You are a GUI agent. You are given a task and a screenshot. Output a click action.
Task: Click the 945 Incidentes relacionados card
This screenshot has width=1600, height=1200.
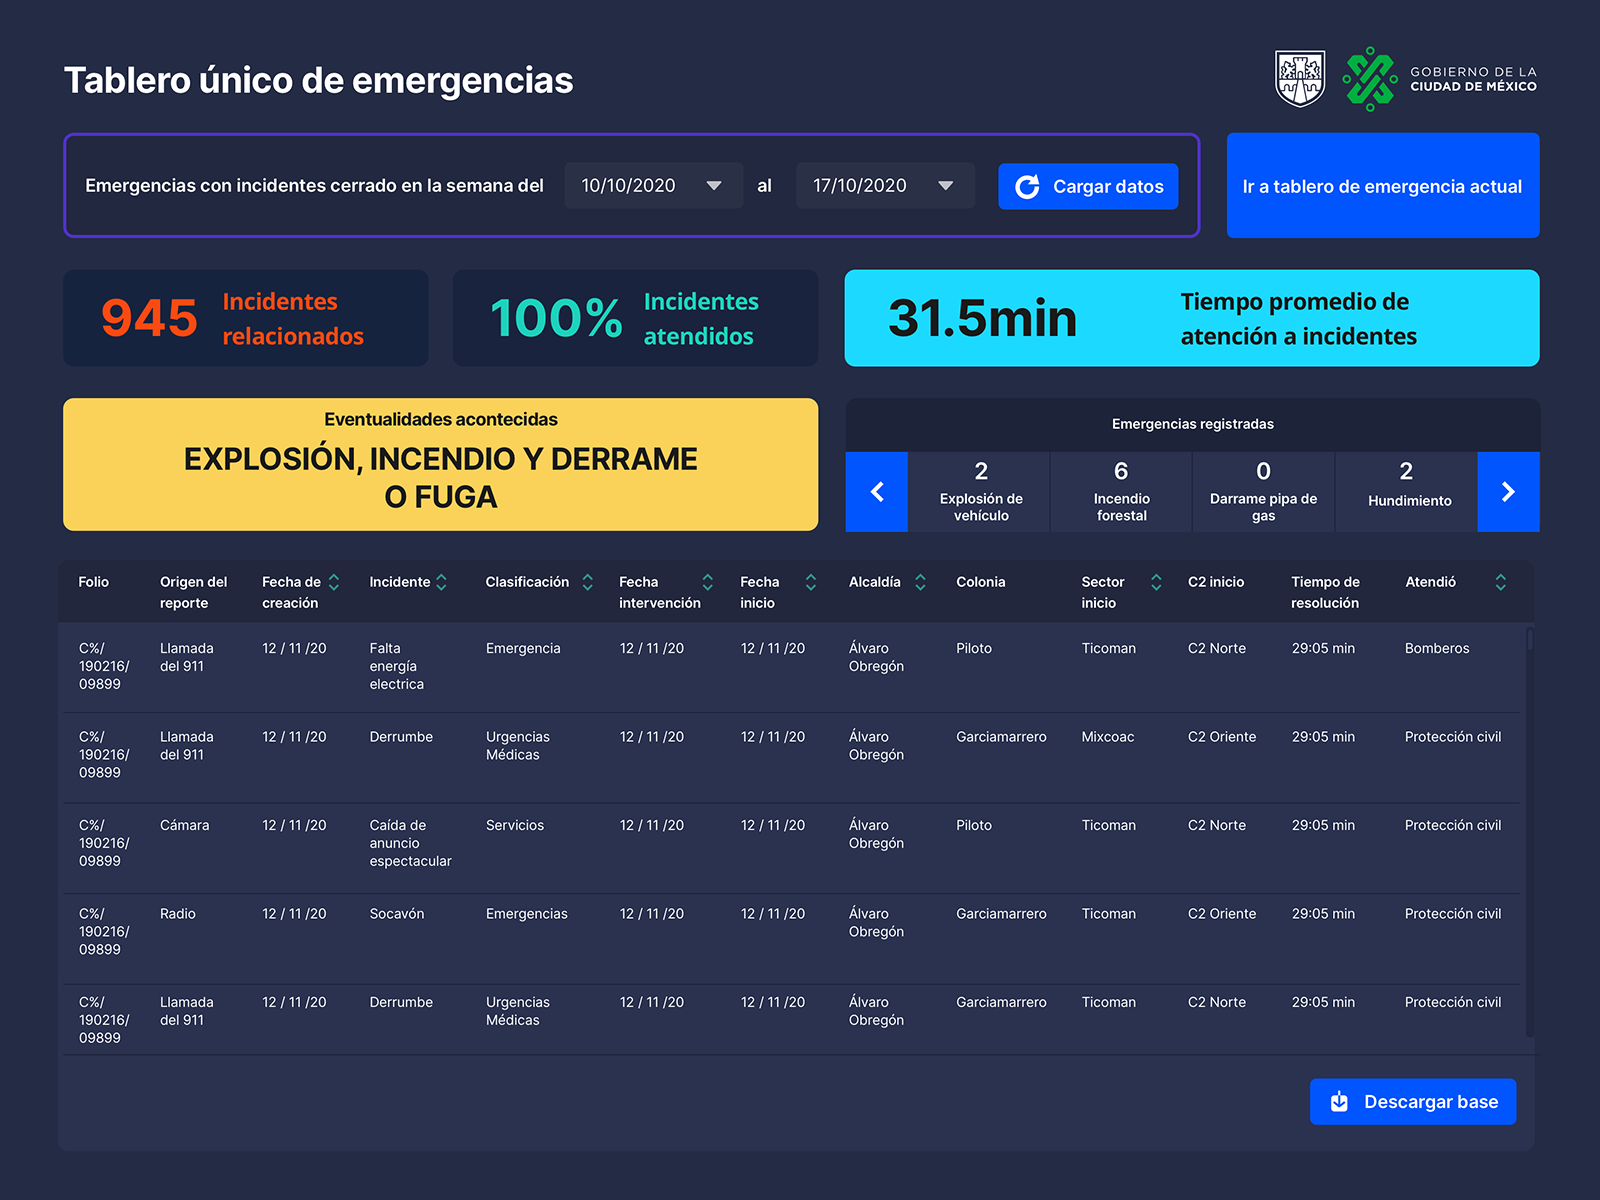tap(246, 318)
